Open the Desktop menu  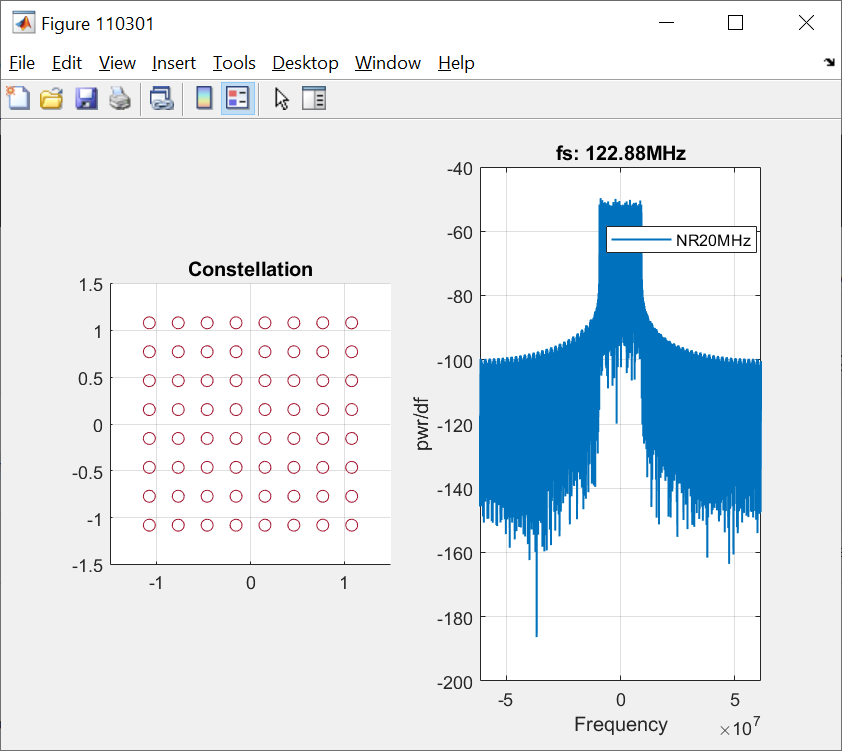(x=305, y=62)
